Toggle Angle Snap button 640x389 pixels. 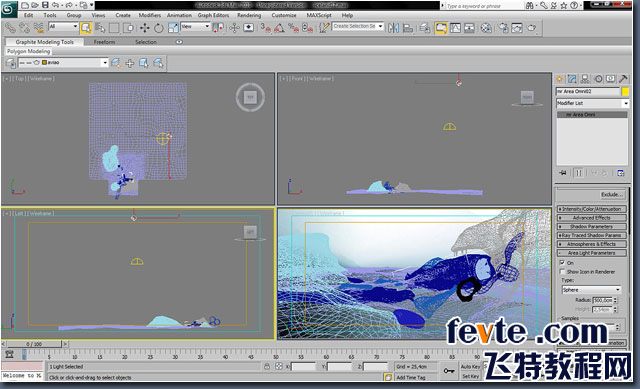click(x=279, y=28)
